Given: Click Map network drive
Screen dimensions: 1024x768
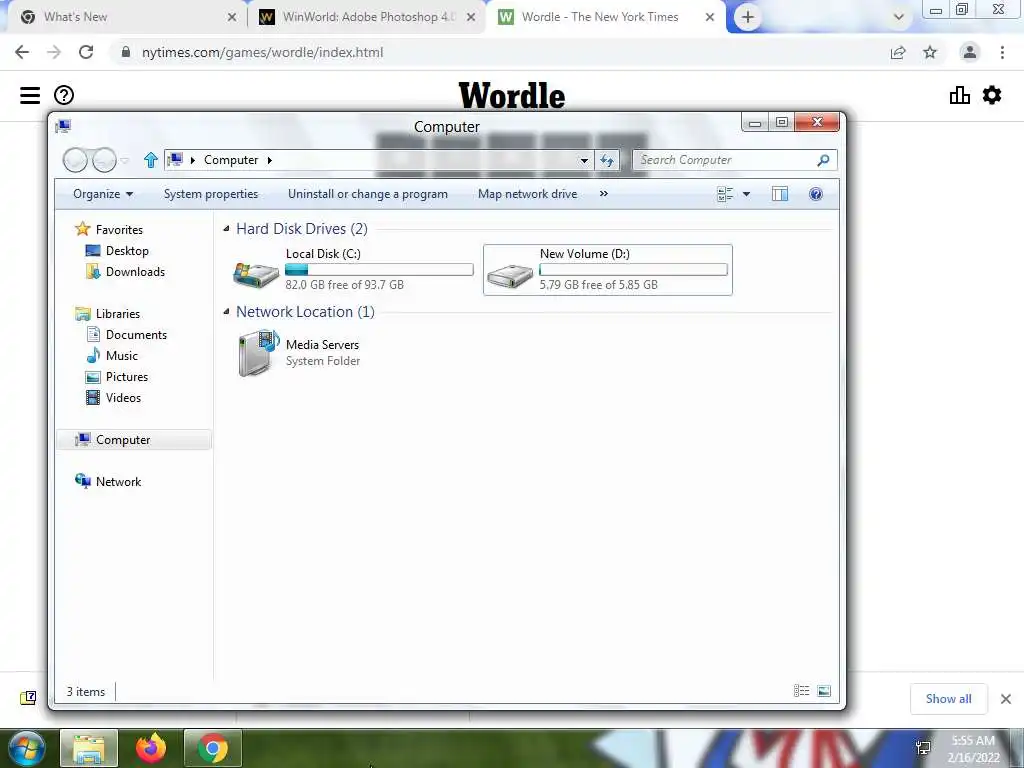Looking at the screenshot, I should [x=528, y=194].
